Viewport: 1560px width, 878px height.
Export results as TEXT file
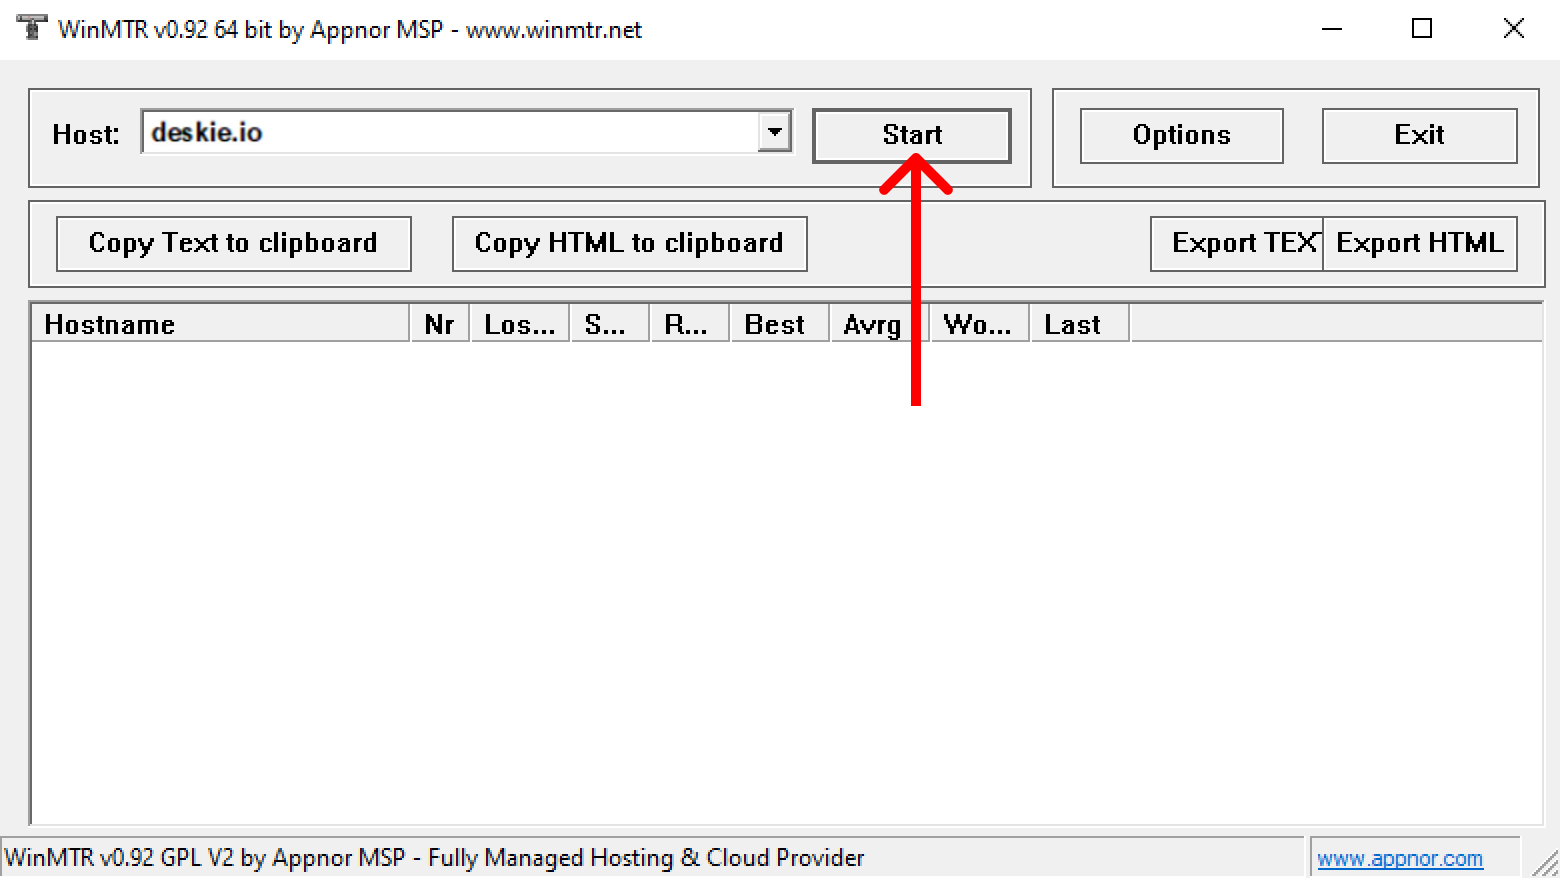[x=1237, y=243]
